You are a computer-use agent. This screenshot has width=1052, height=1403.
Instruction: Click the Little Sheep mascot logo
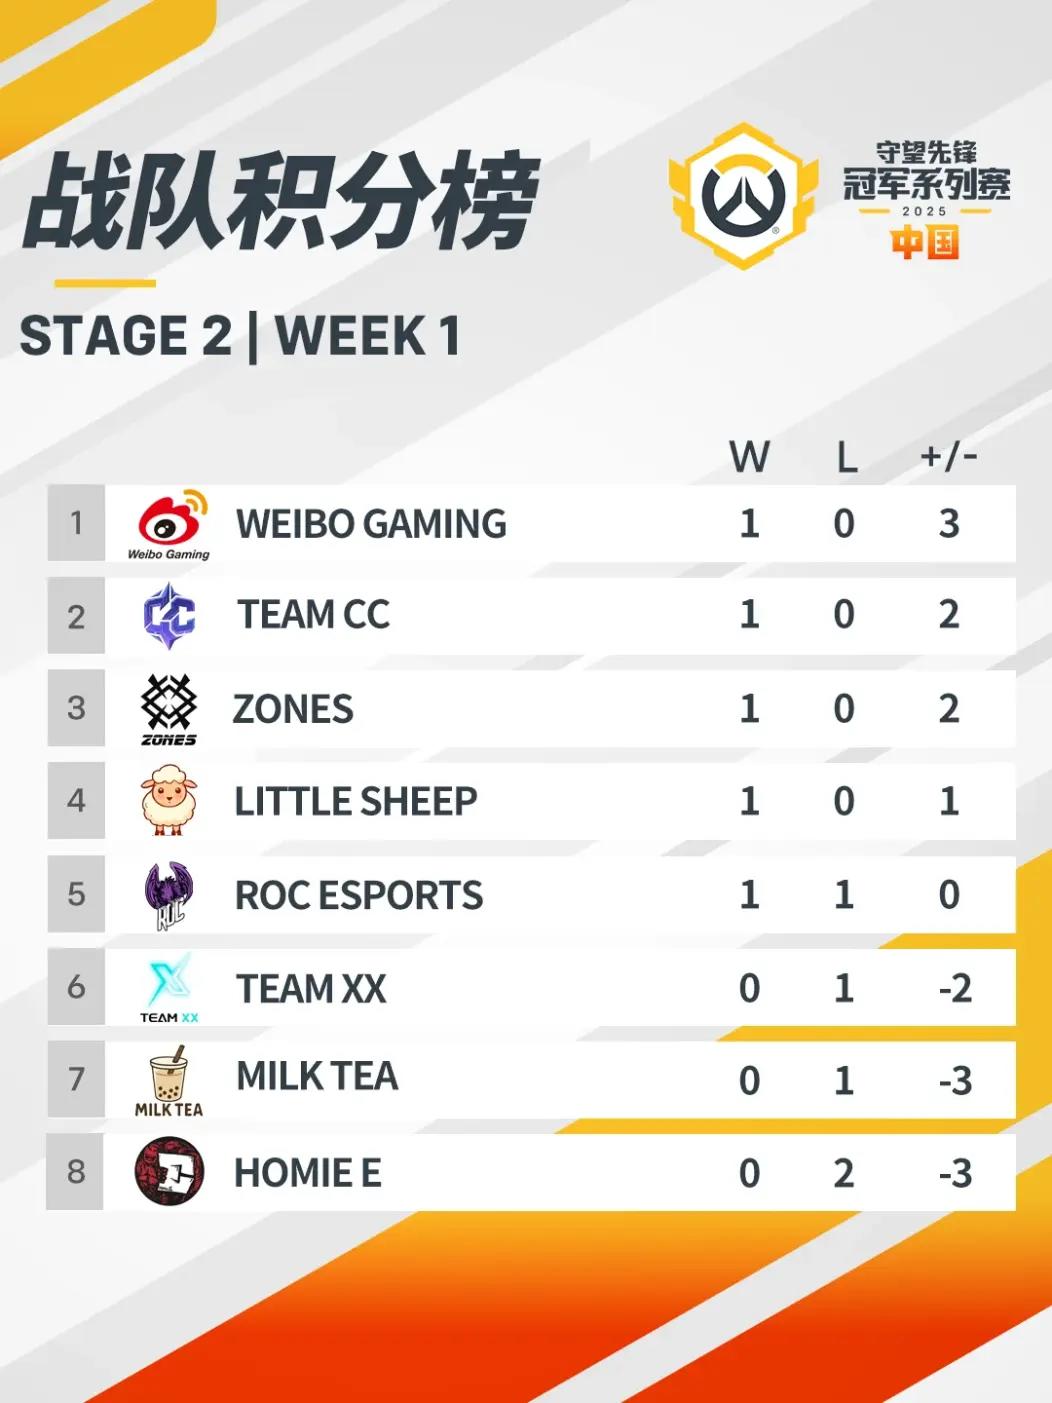tap(169, 800)
